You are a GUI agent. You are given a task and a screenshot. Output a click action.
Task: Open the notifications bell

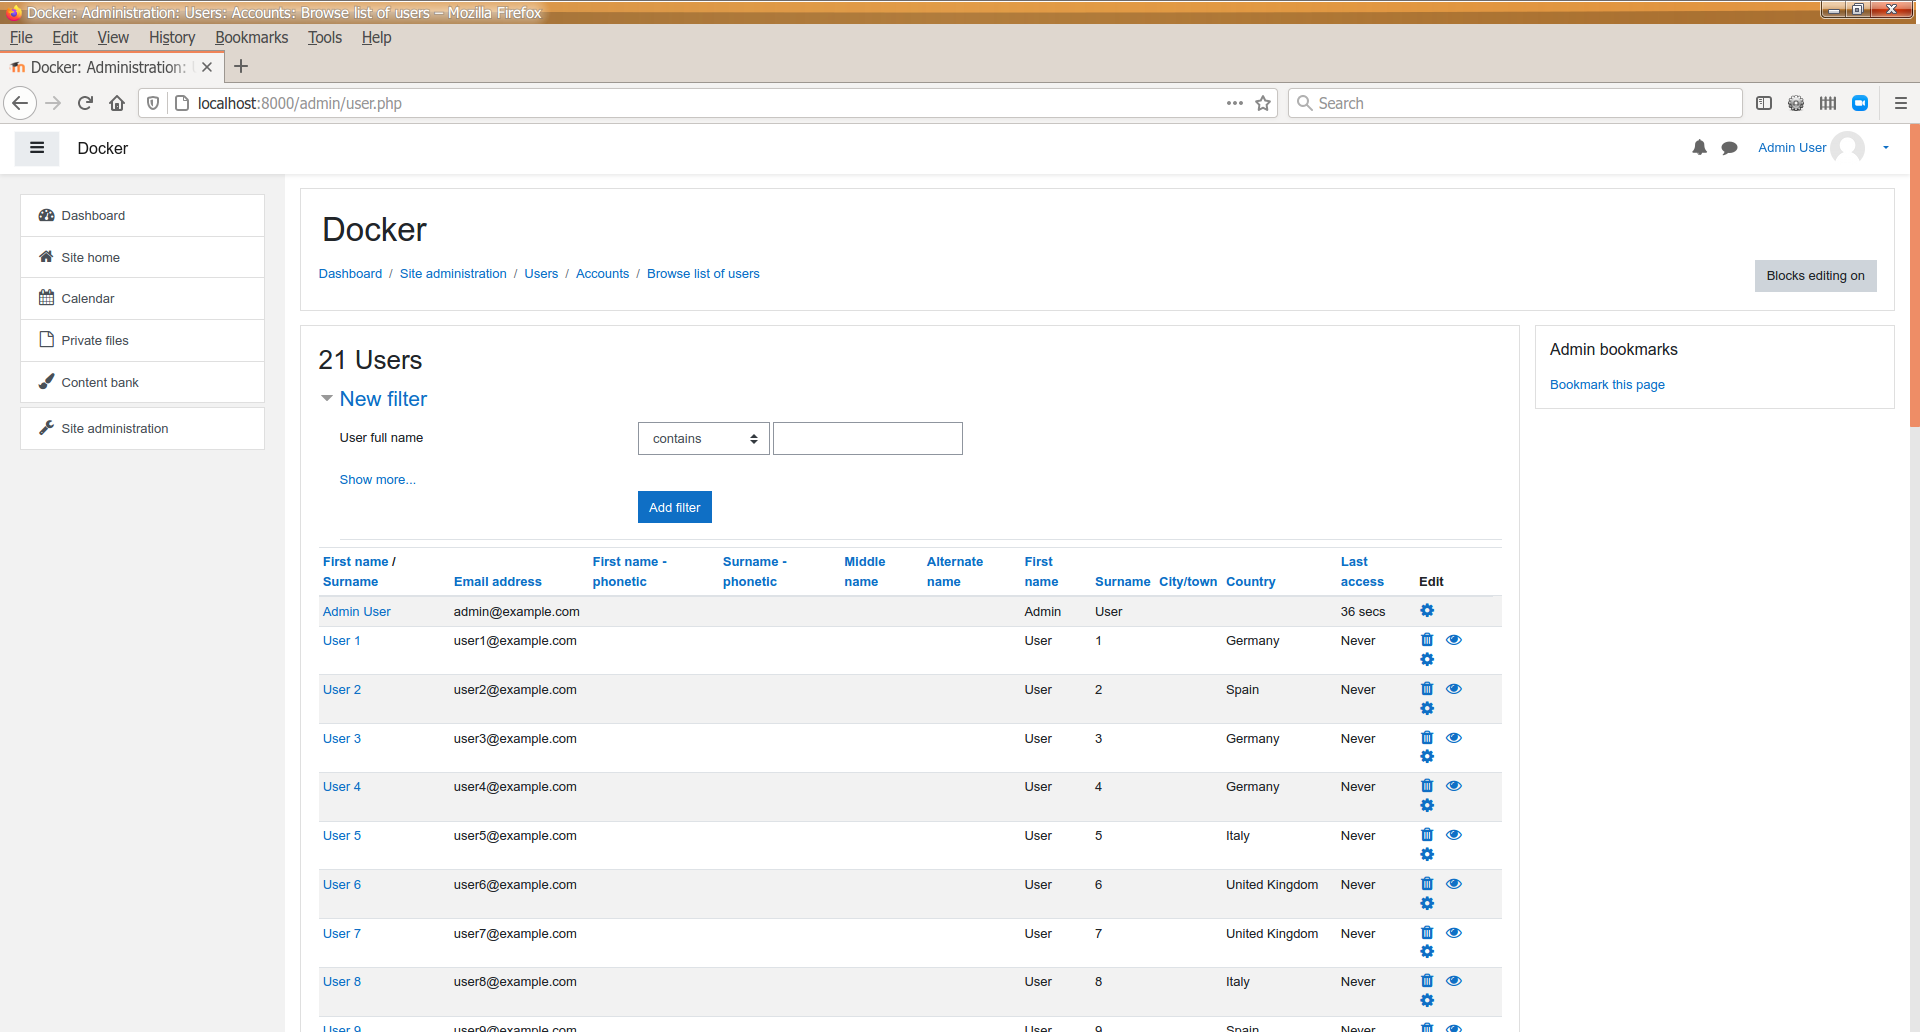1699,148
